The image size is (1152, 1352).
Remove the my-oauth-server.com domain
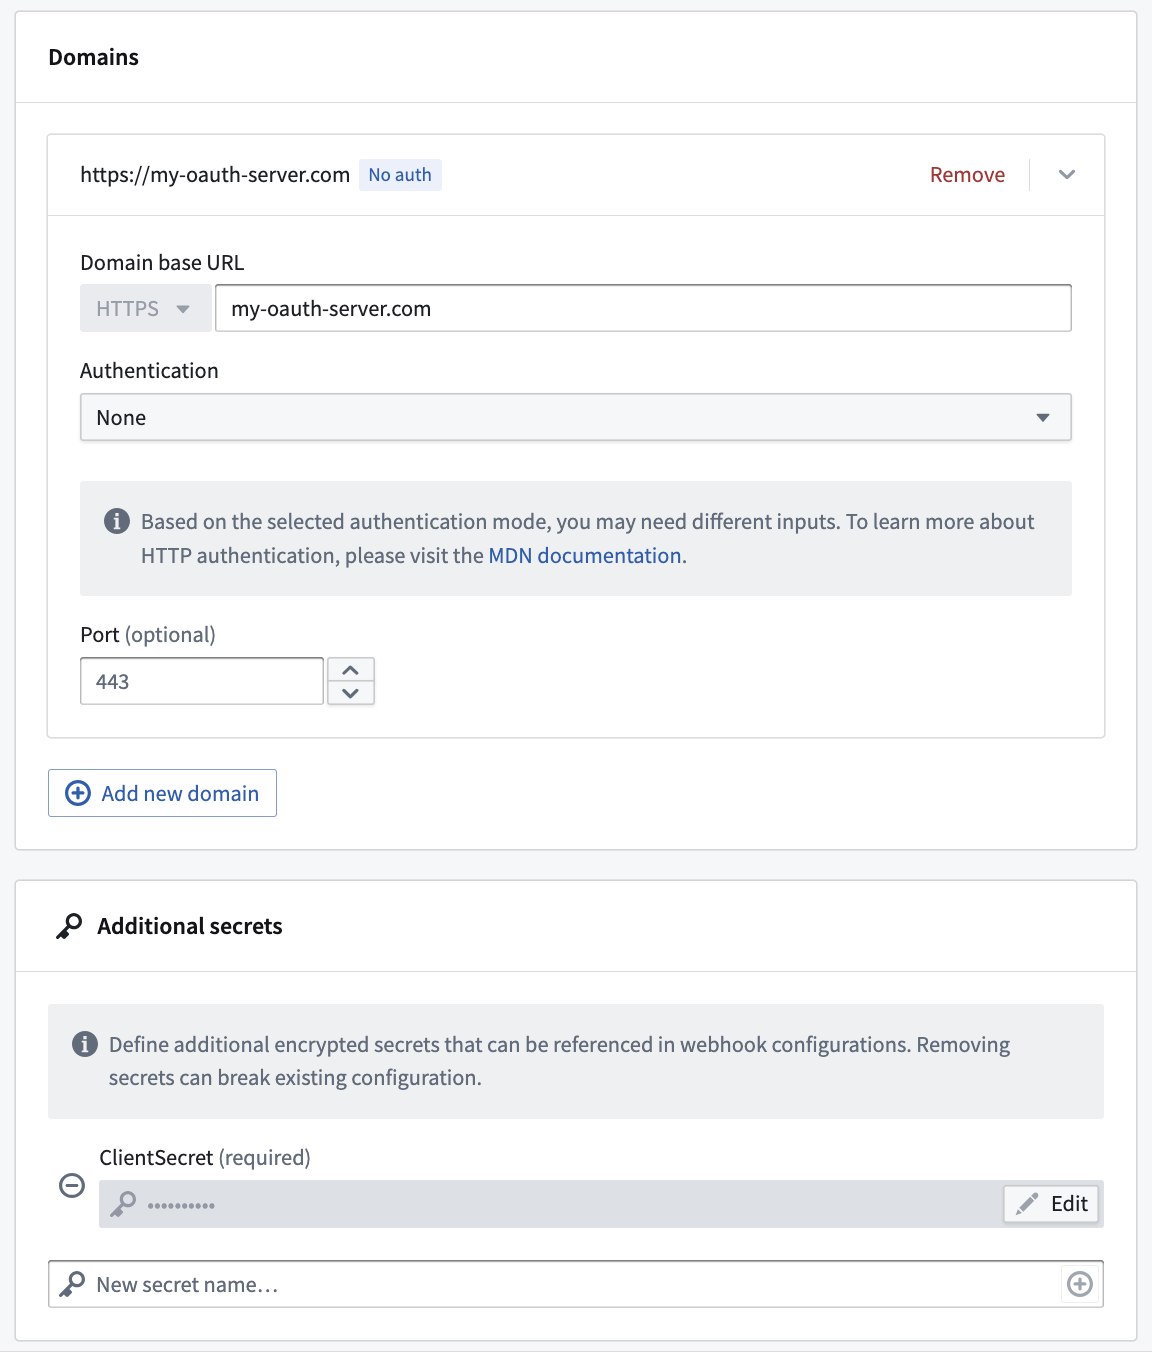click(x=967, y=175)
